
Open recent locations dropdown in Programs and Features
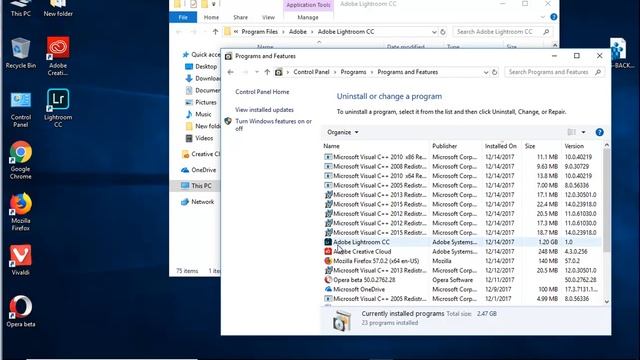tap(257, 72)
